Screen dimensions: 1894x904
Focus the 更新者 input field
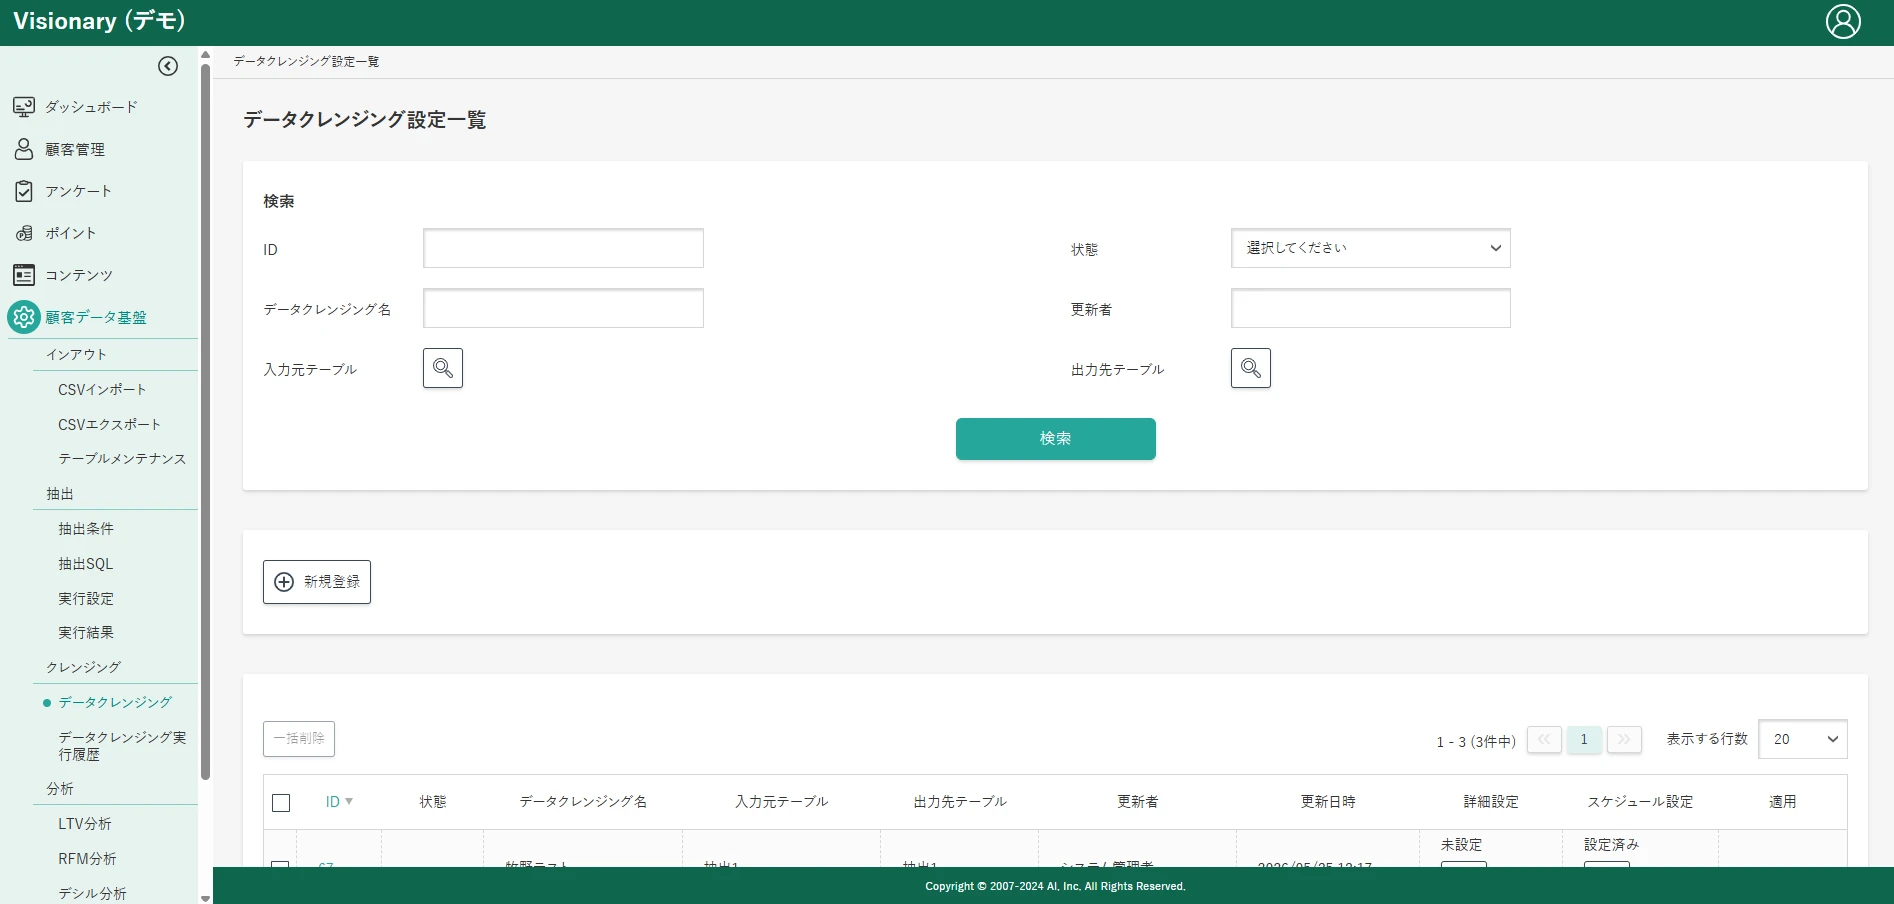1371,308
